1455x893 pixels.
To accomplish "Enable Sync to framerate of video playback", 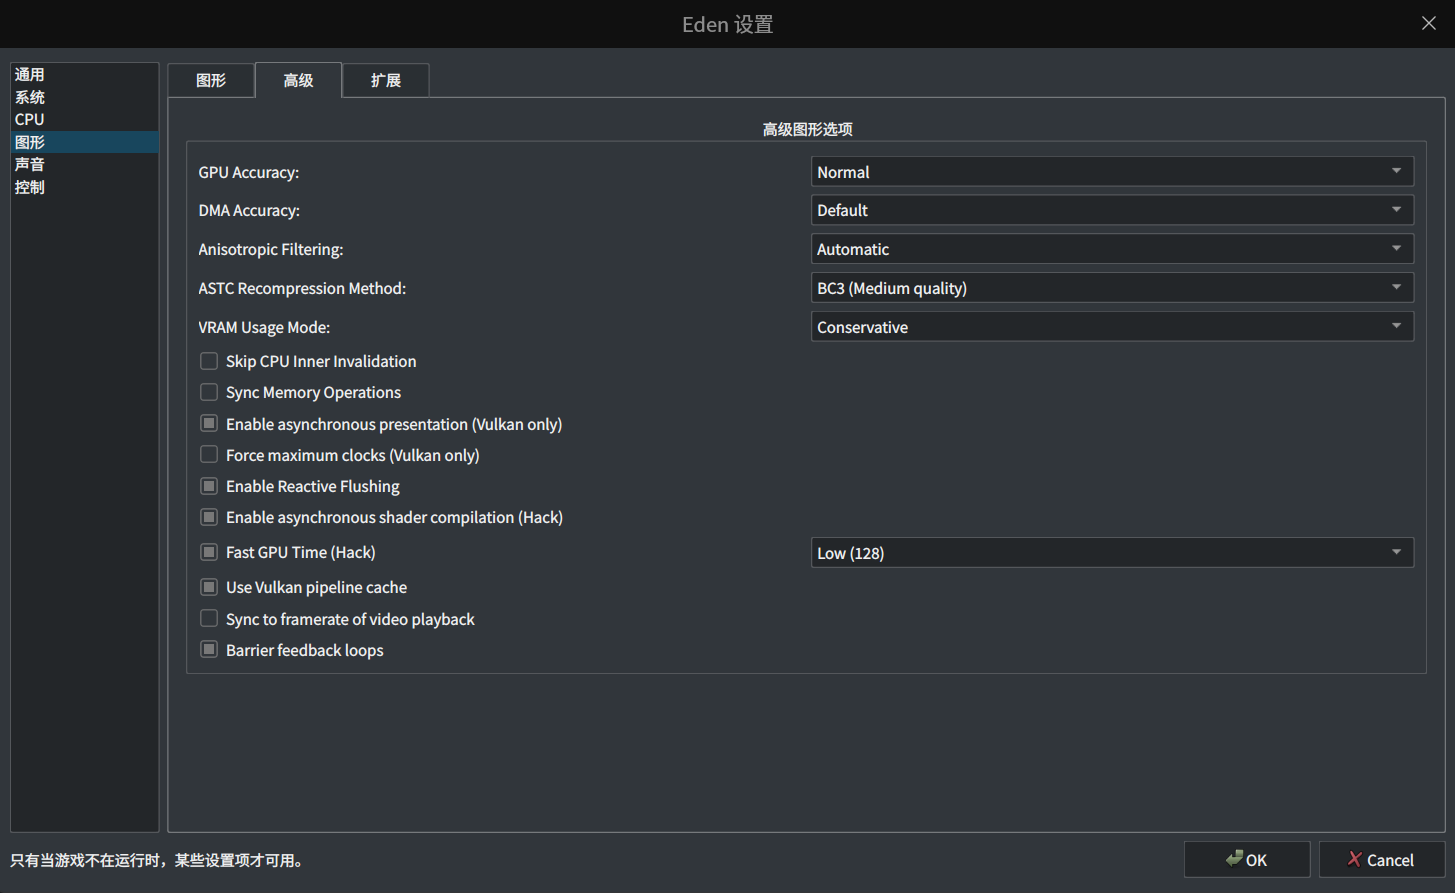I will point(209,619).
